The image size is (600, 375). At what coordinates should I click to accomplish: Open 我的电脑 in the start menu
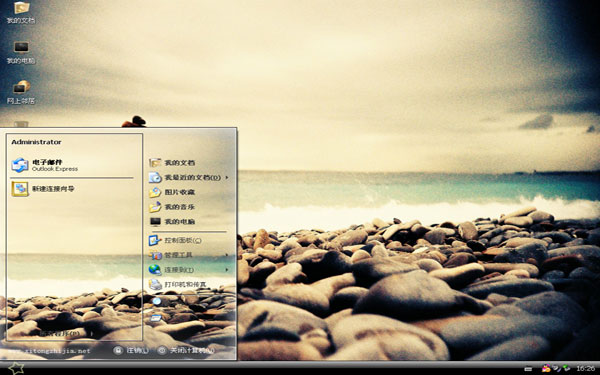coord(172,222)
